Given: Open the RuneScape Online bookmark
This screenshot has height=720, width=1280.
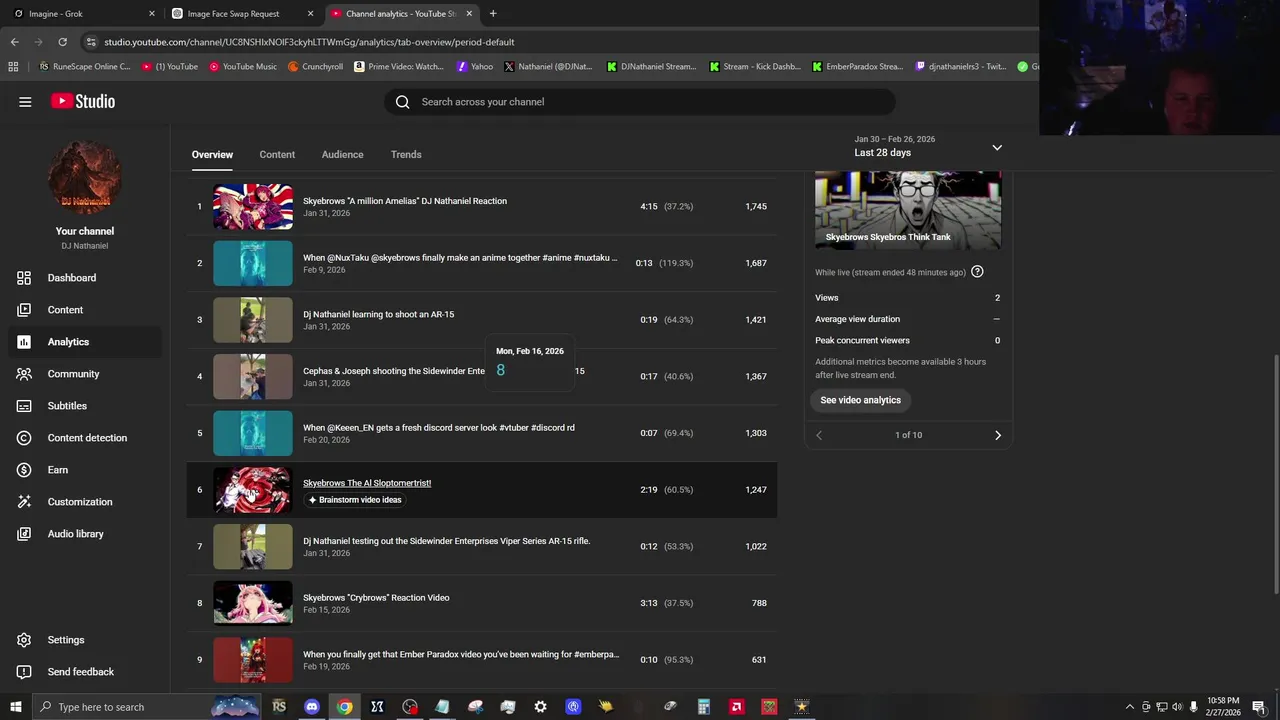Looking at the screenshot, I should click(x=84, y=67).
